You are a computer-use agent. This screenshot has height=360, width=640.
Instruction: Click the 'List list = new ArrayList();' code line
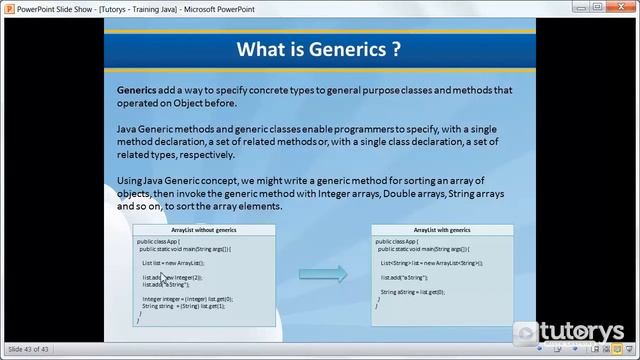coord(173,263)
